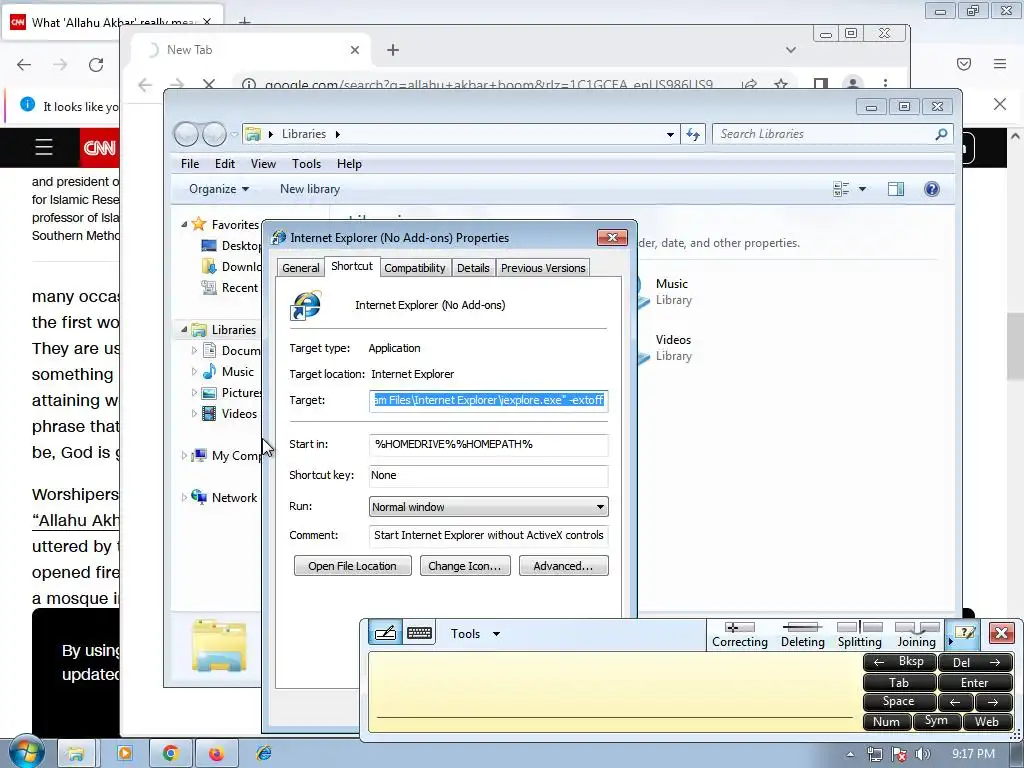Open Chrome from the taskbar
The image size is (1024, 768).
point(171,754)
